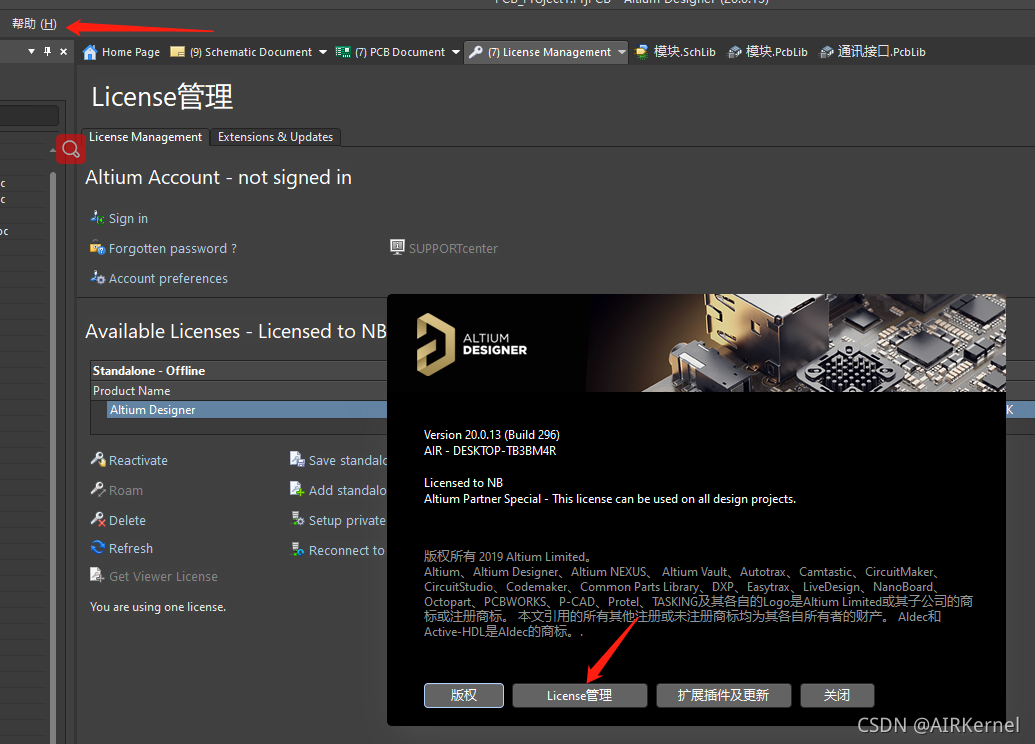The image size is (1035, 744).
Task: Click the Get Viewer License link
Action: coord(163,576)
